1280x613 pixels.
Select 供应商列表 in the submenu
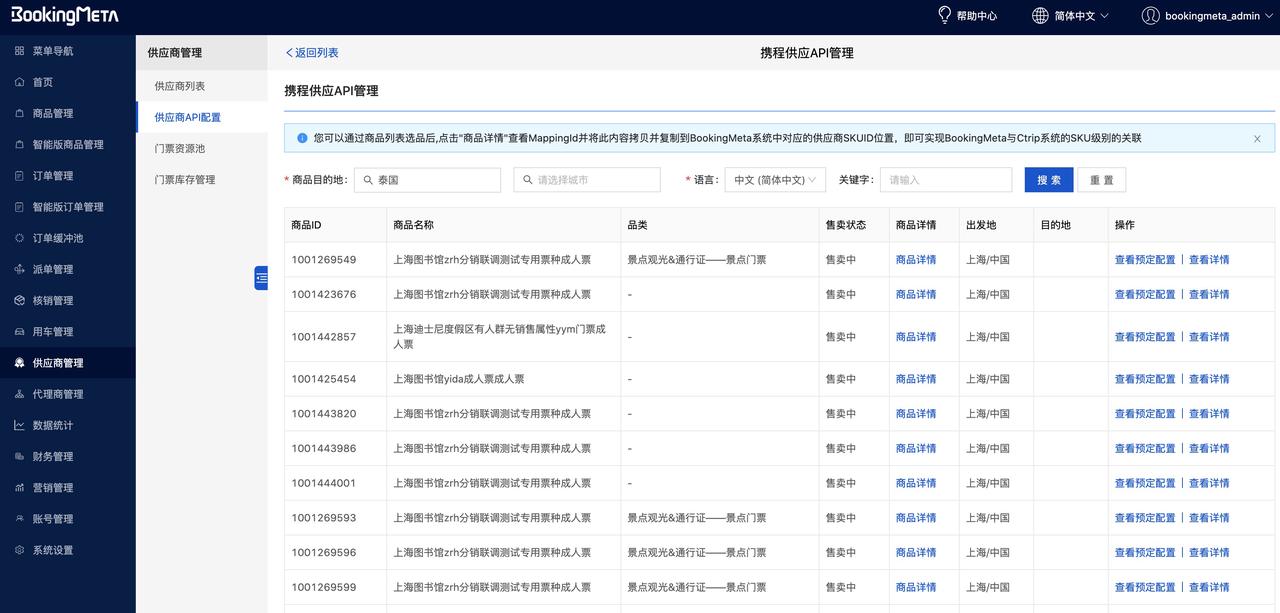pyautogui.click(x=180, y=86)
